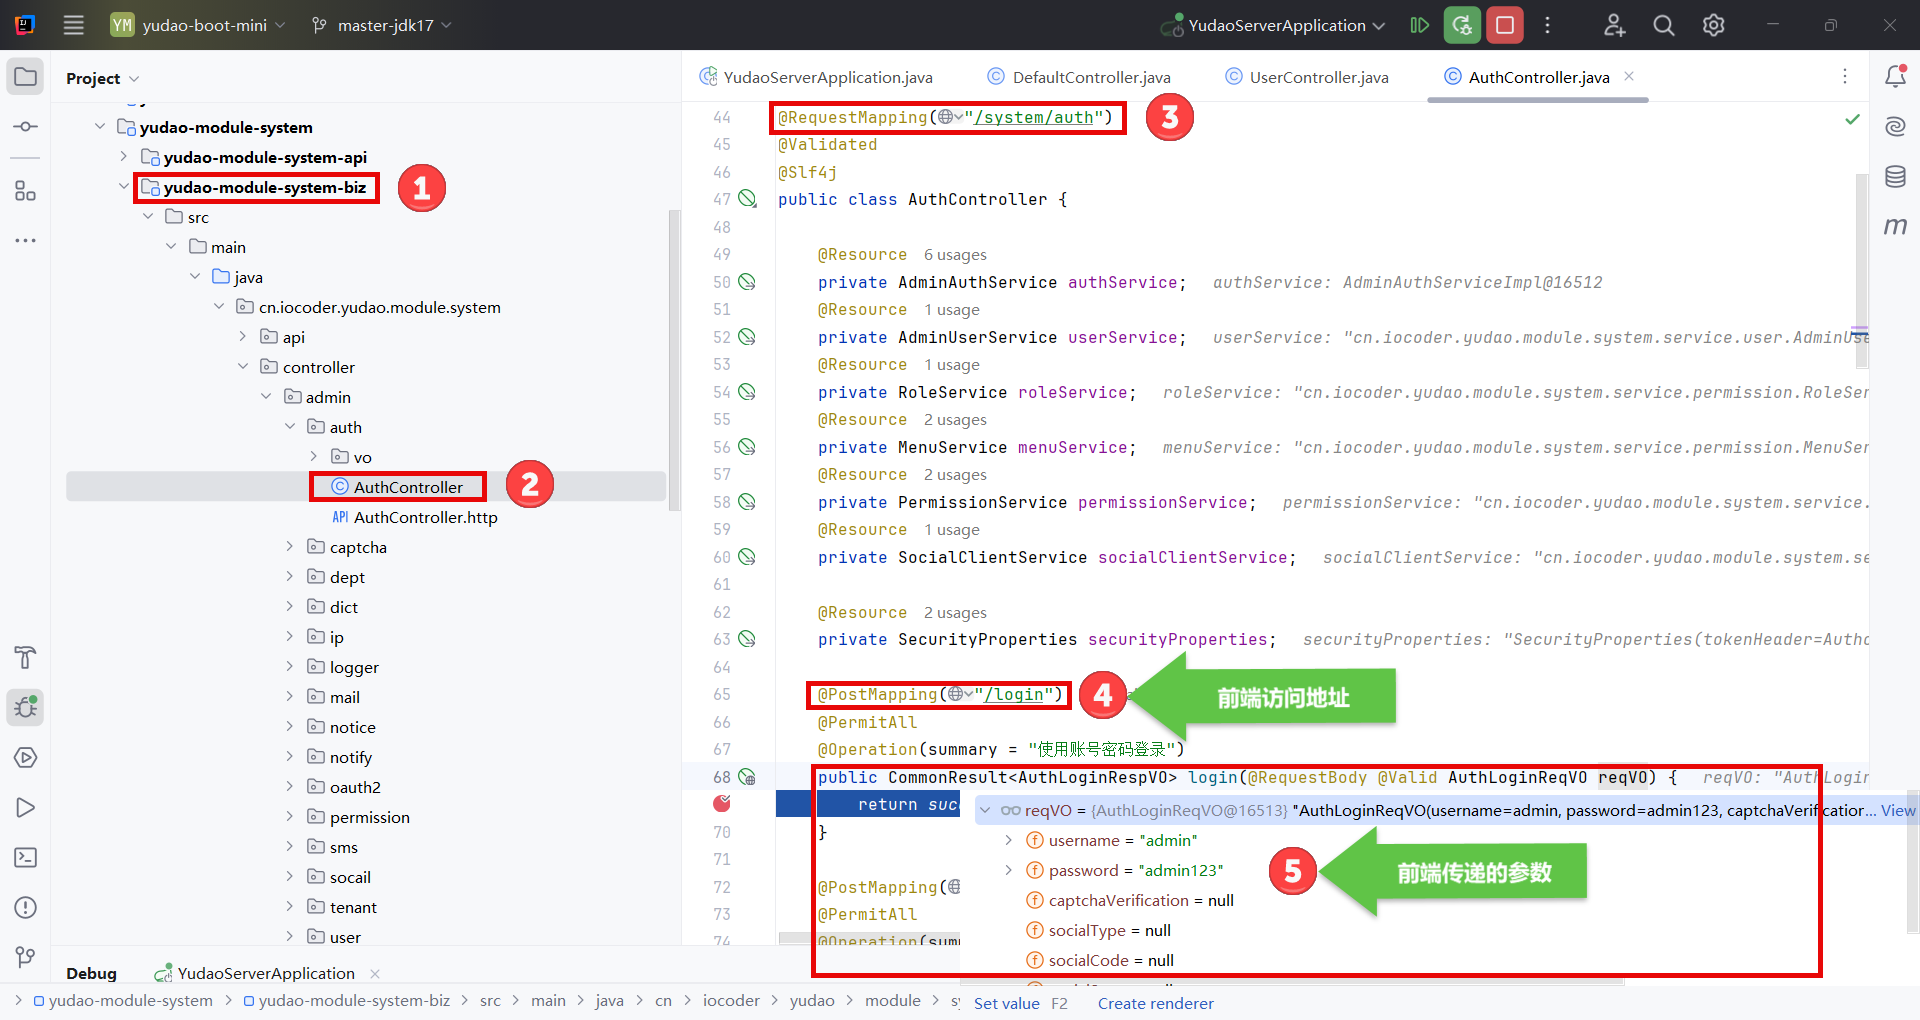Open the Services tool window
This screenshot has width=1920, height=1020.
tap(25, 757)
